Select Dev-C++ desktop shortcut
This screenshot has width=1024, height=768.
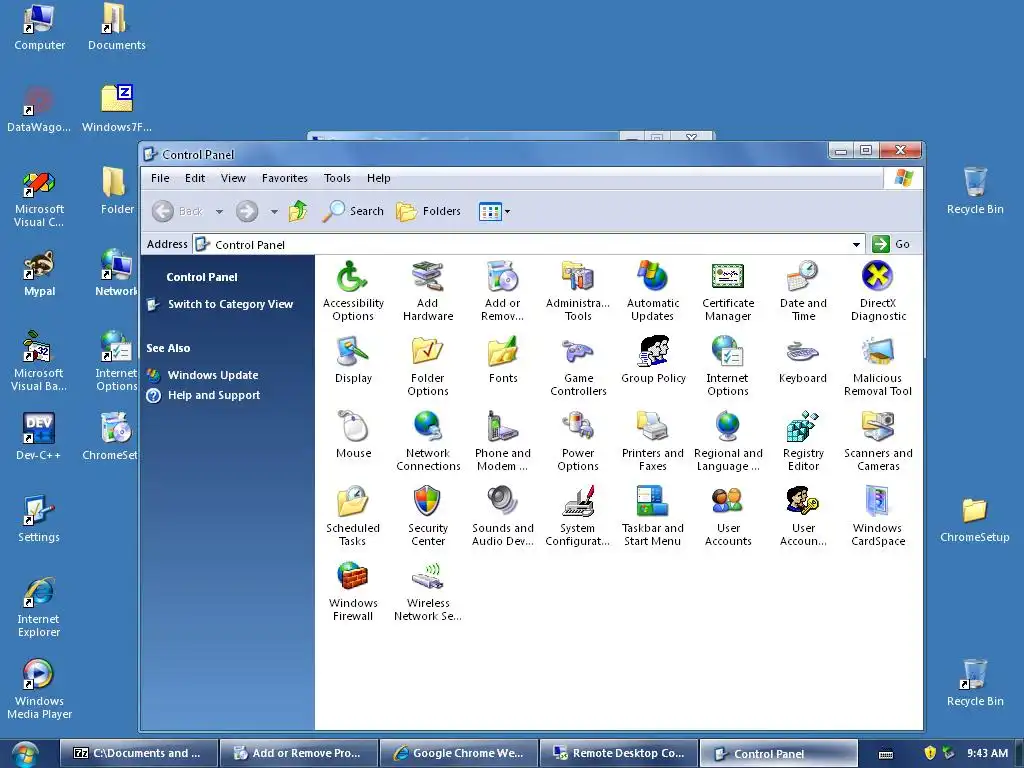coord(39,436)
